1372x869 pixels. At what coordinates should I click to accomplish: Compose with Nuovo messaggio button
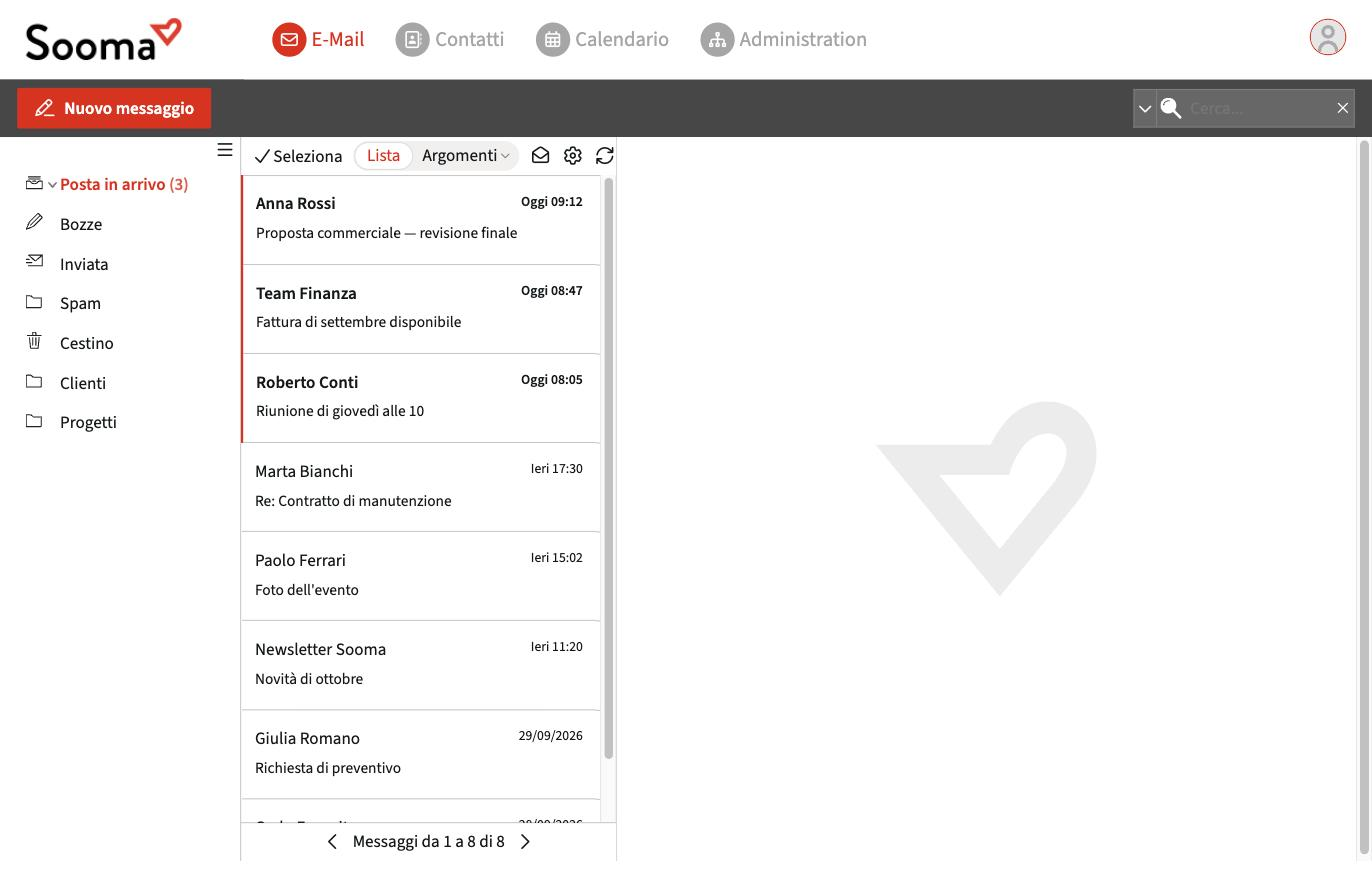(x=114, y=108)
